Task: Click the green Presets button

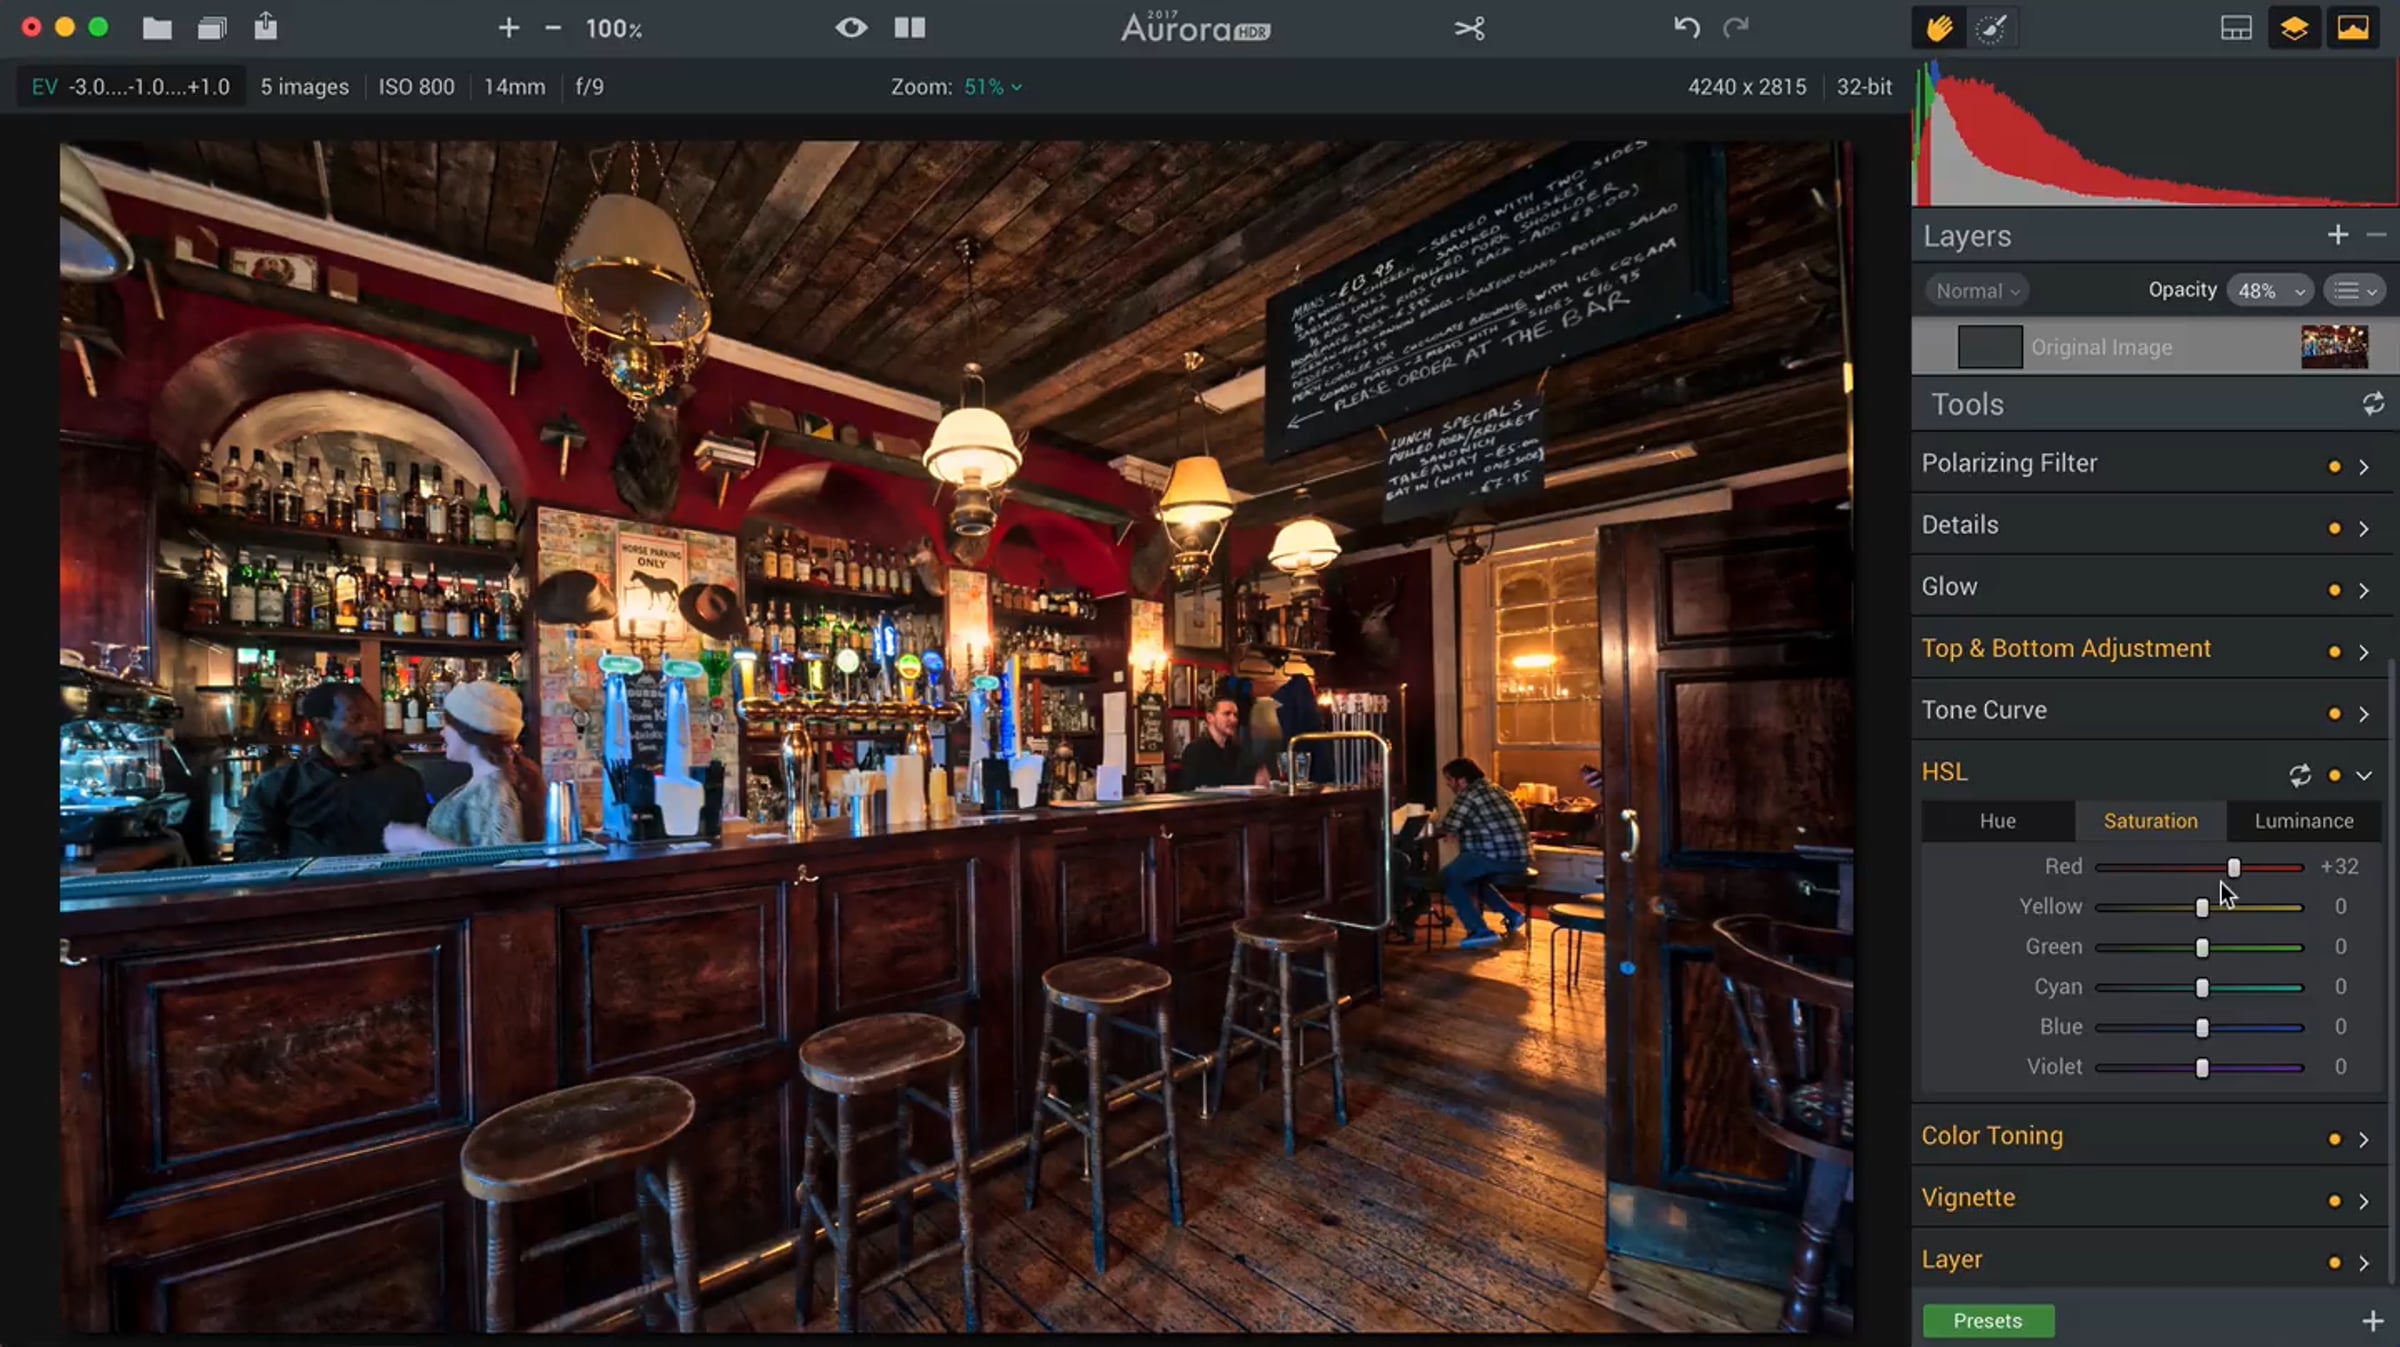Action: 1987,1321
